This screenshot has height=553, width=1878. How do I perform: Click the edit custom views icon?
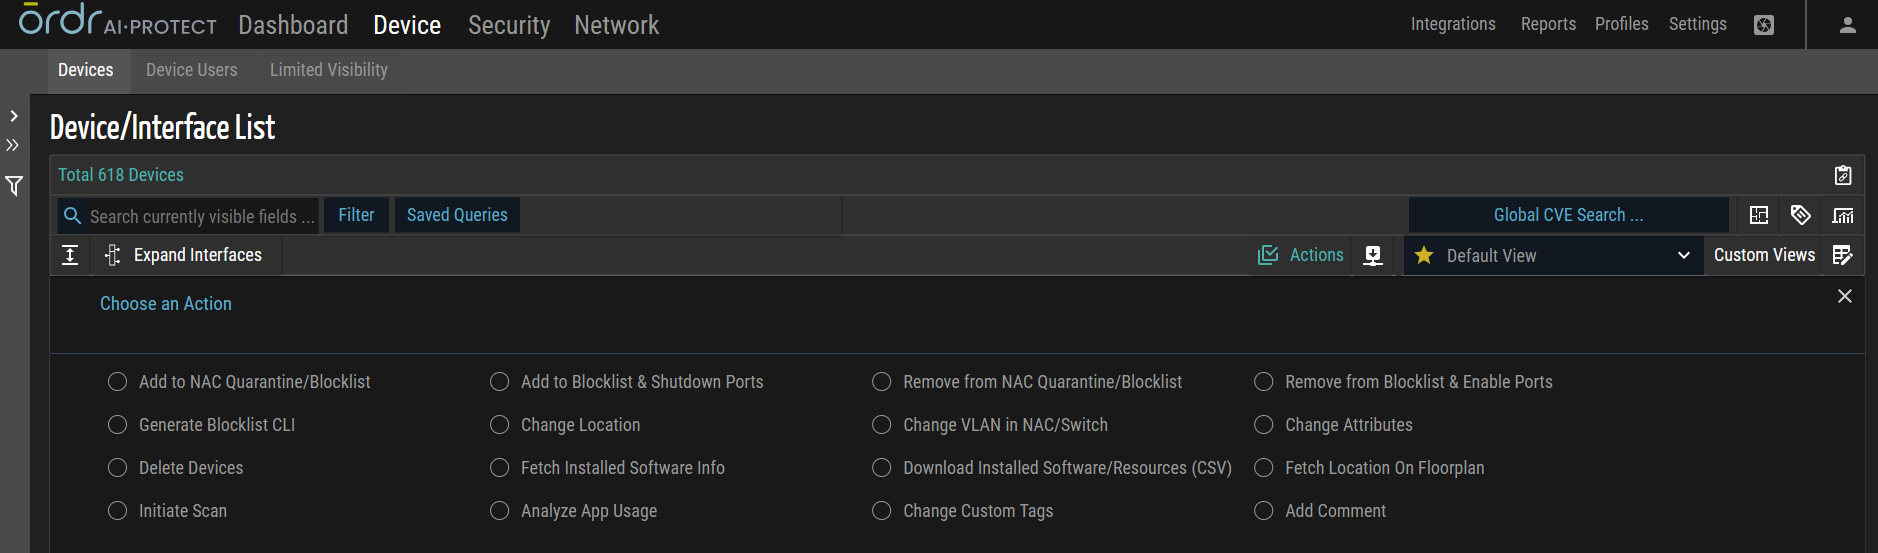pyautogui.click(x=1843, y=255)
